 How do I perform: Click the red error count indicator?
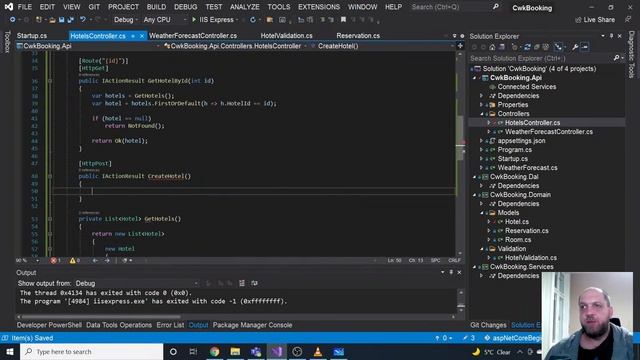pos(55,260)
